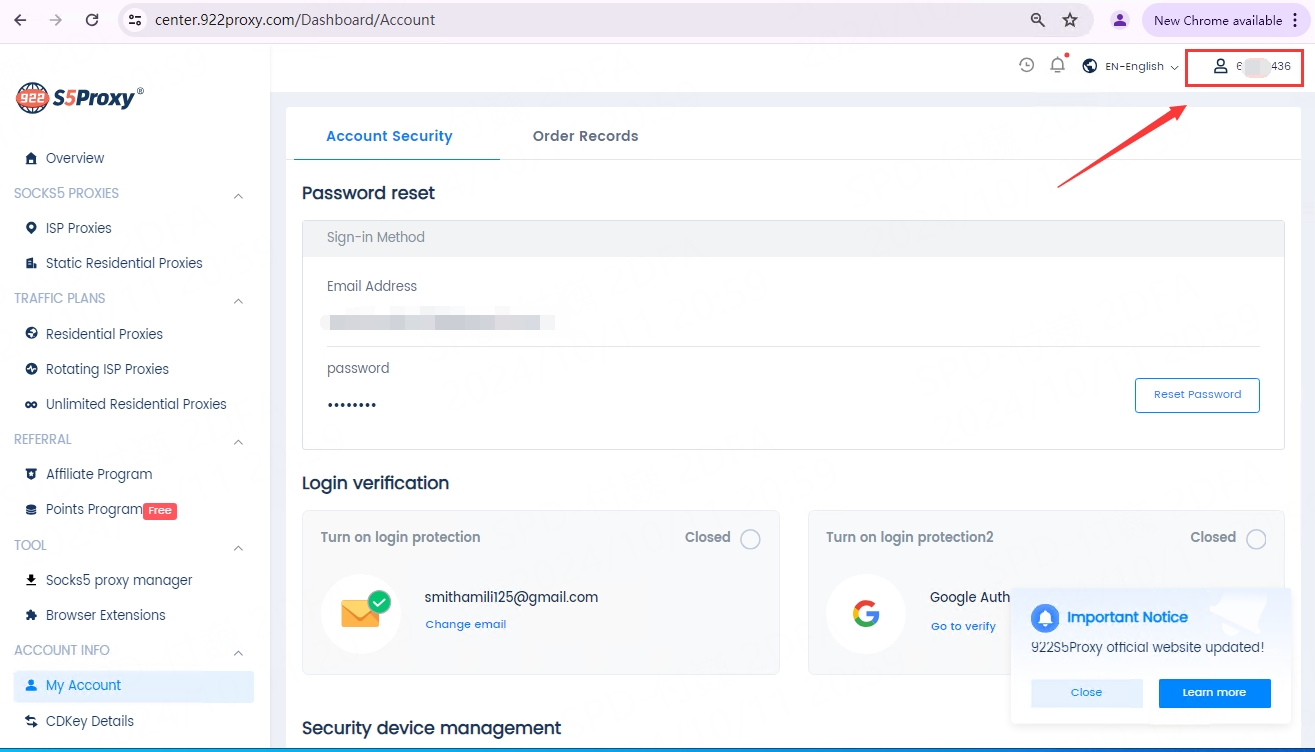Click the user profile icon at top right
Screen dimensions: 1315x752
(x=1220, y=67)
